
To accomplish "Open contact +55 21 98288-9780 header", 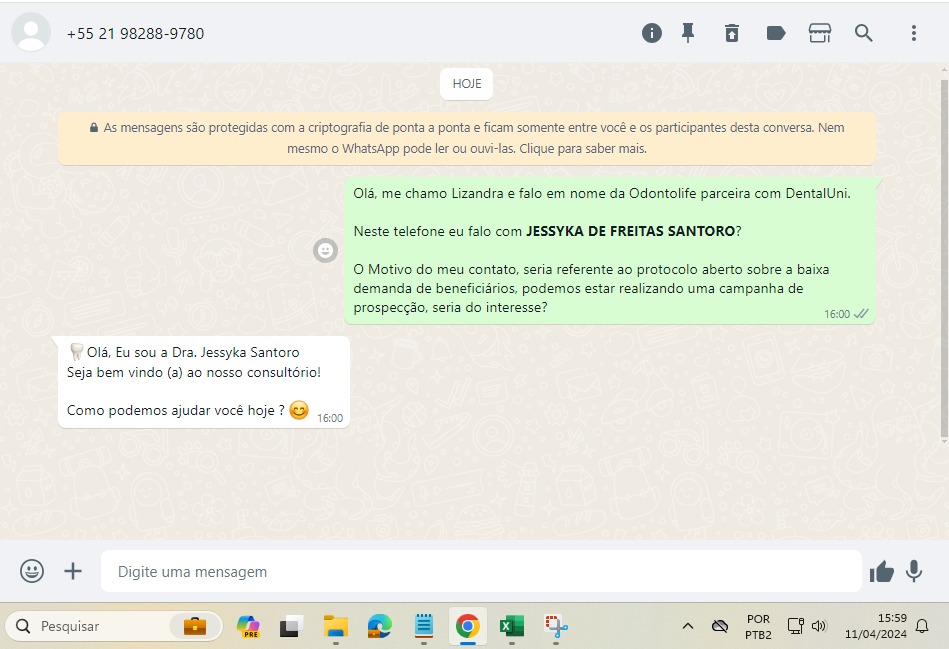I will [136, 33].
